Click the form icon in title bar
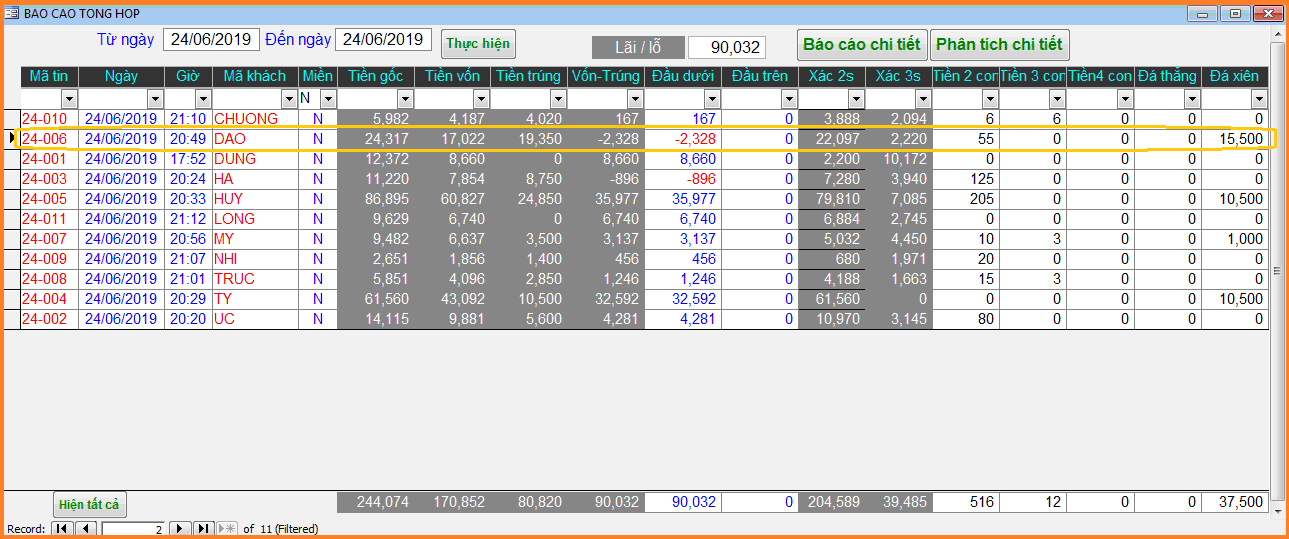 click(x=12, y=14)
